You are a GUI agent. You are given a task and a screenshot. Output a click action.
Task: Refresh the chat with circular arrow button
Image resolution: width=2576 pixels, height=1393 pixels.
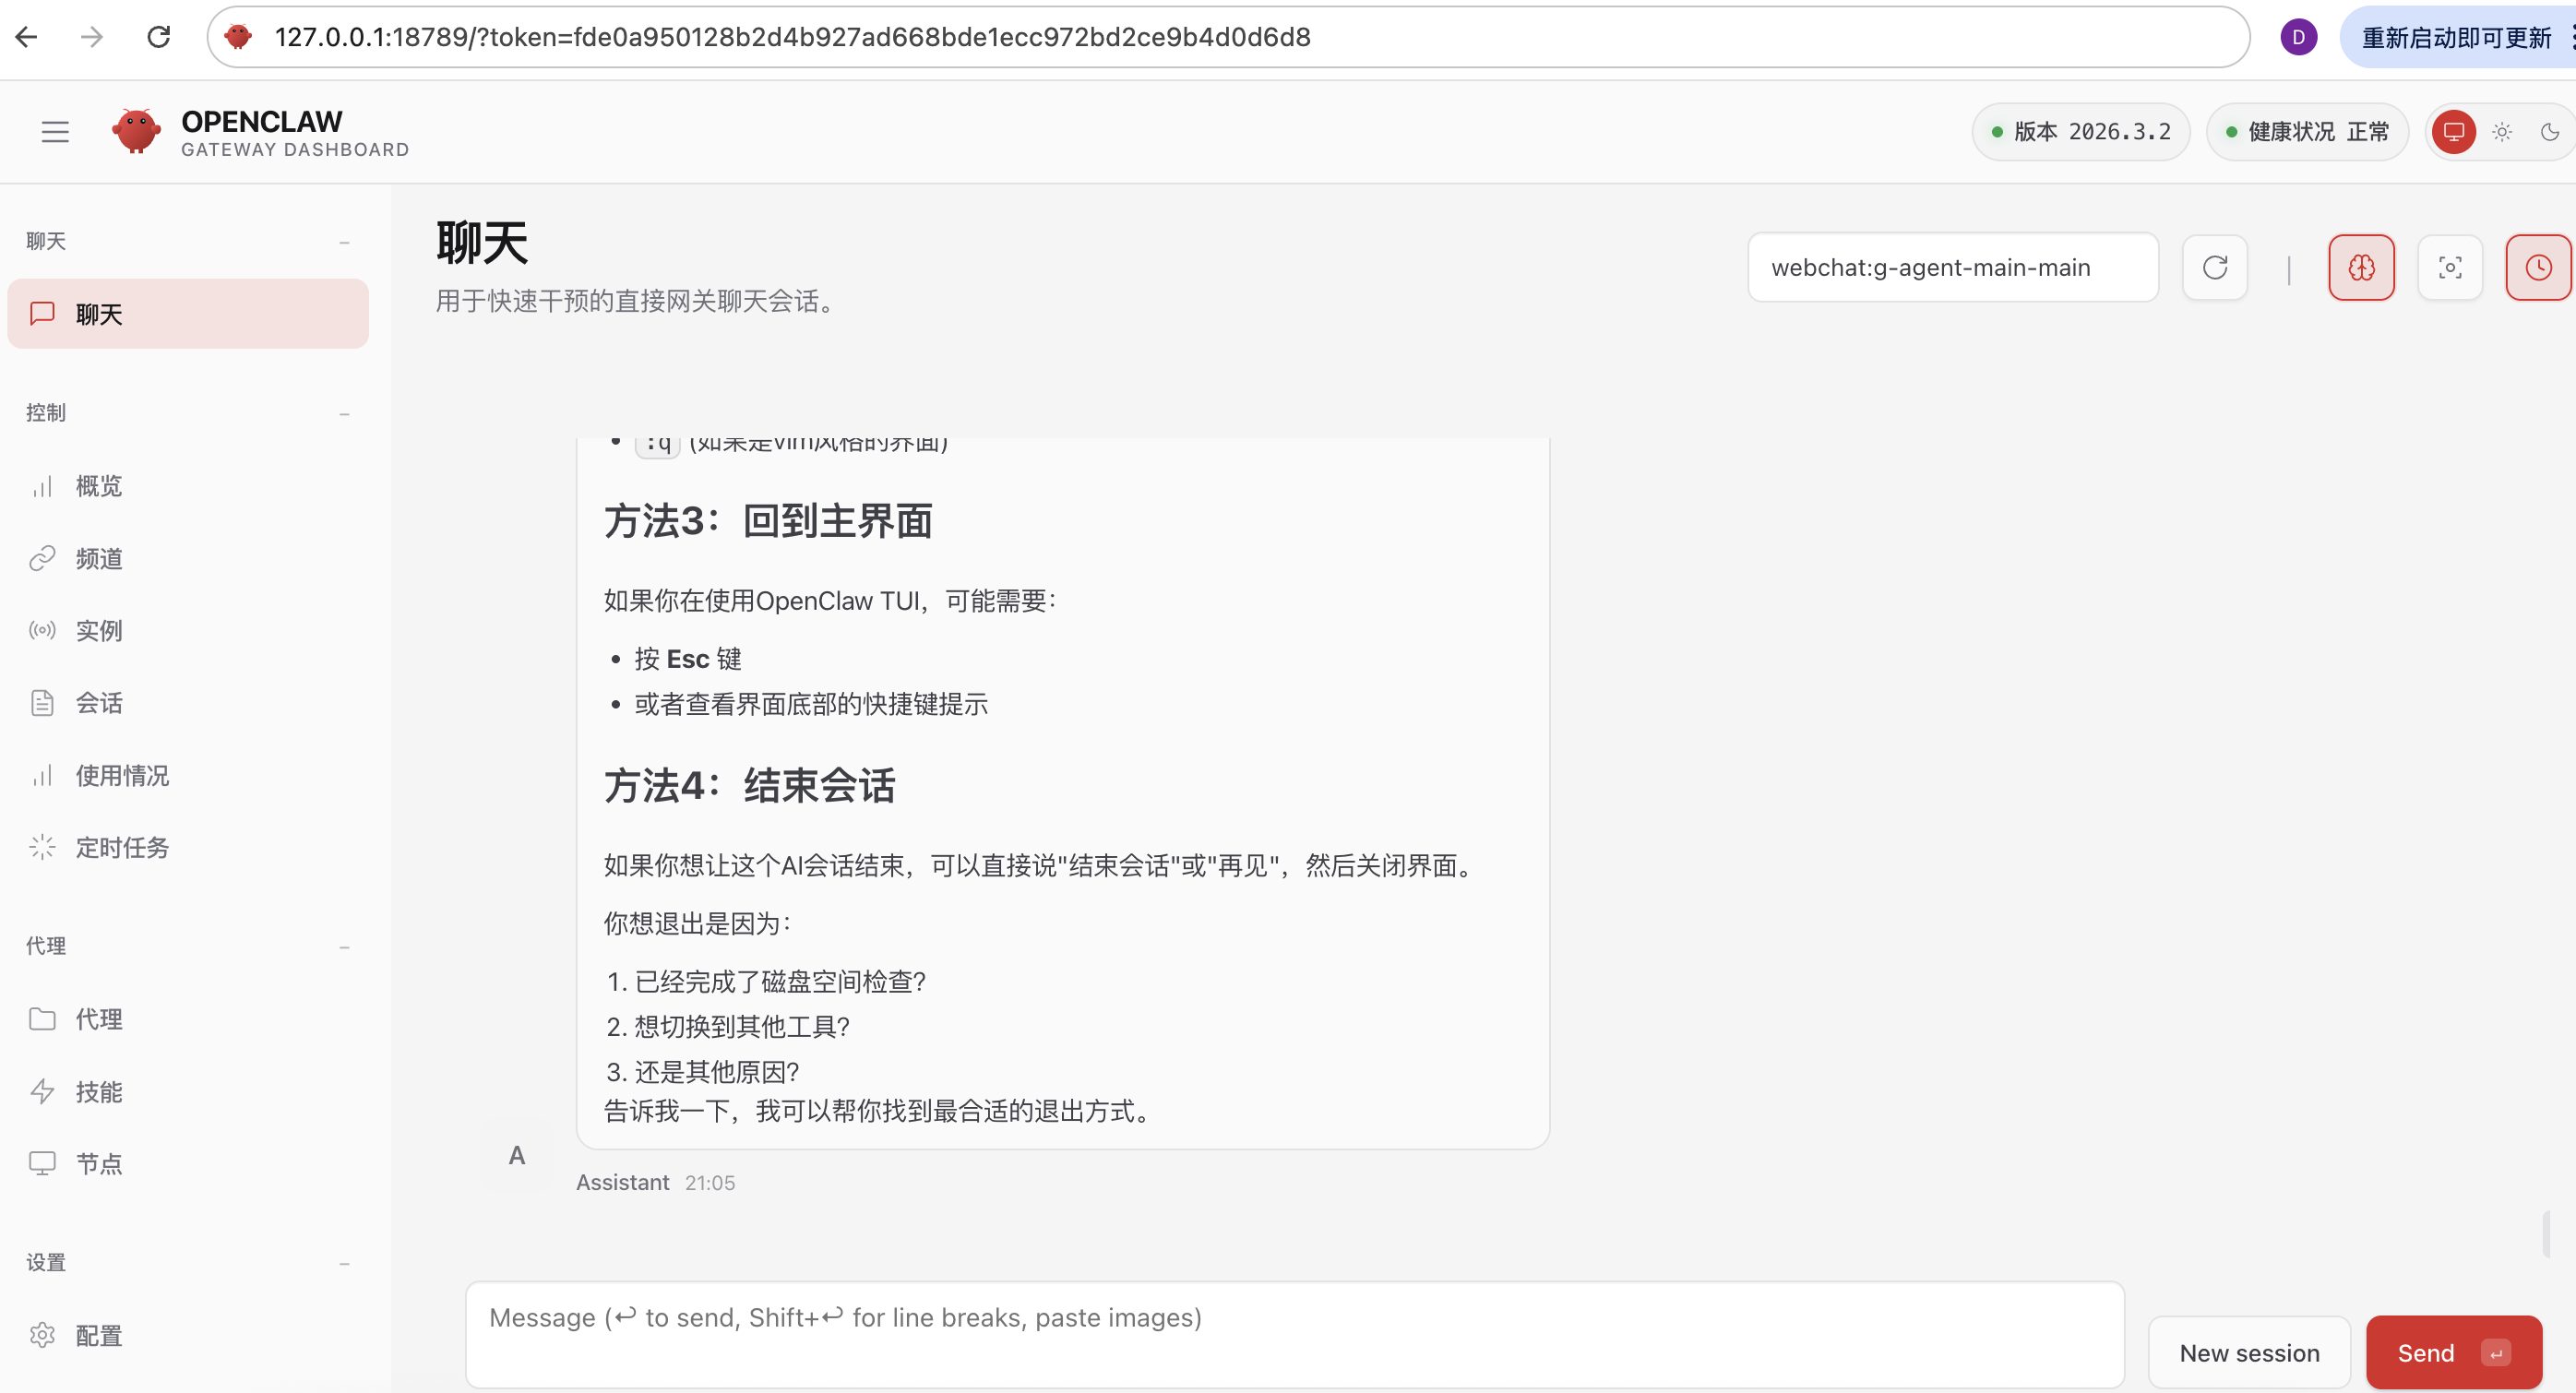2215,267
